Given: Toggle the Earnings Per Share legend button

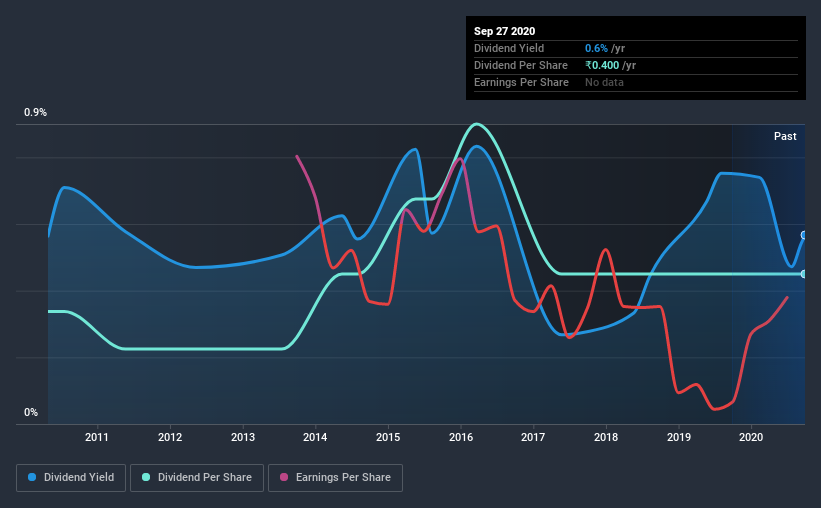Looking at the screenshot, I should coord(335,478).
